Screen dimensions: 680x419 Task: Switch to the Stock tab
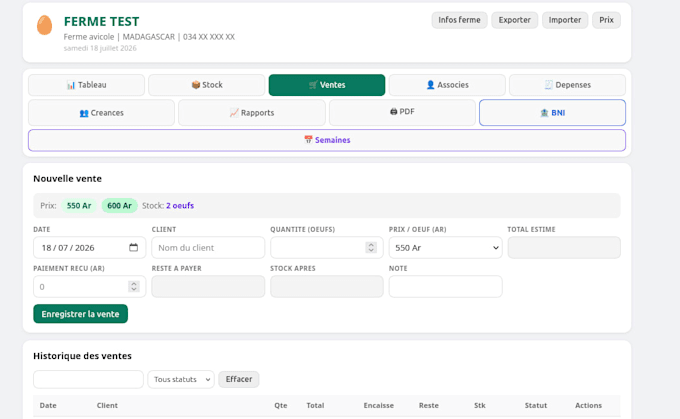pos(206,85)
